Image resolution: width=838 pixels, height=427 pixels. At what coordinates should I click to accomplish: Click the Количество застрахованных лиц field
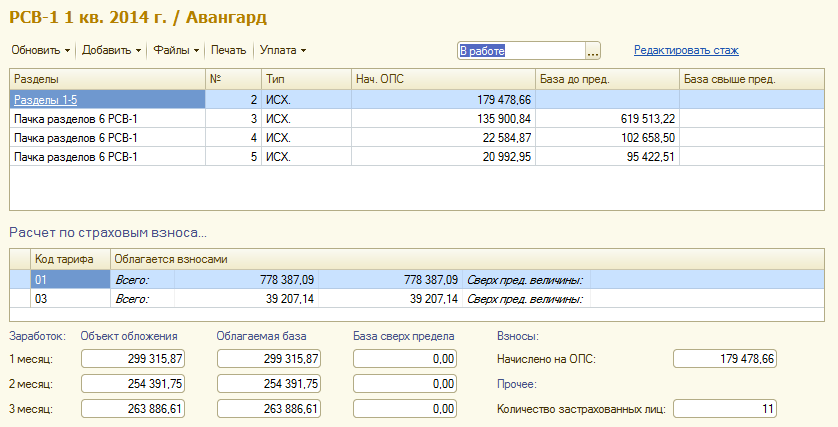coord(725,408)
